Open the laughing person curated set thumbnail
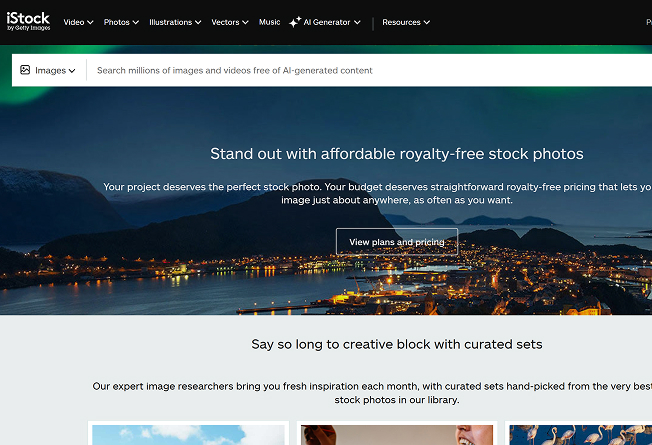The height and width of the screenshot is (445, 652). tap(397, 435)
